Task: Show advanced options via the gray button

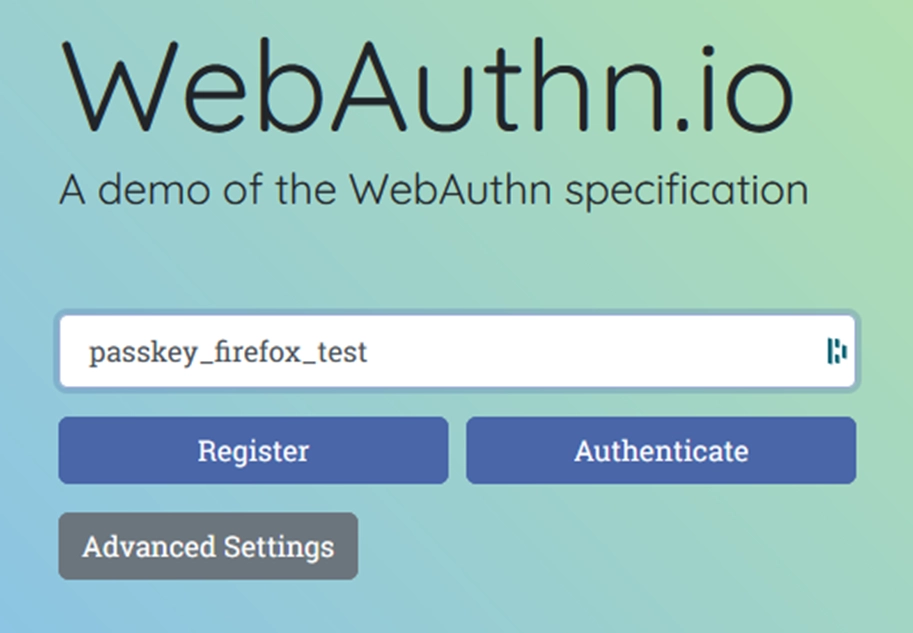Action: pyautogui.click(x=208, y=547)
